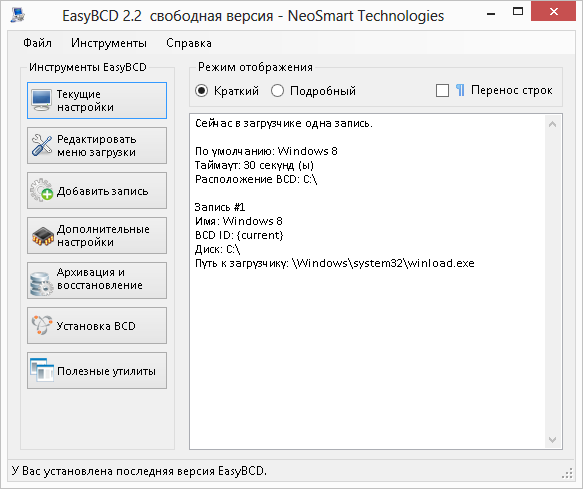Click the windows icon for Полезные утилиты
Image resolution: width=583 pixels, height=489 pixels.
pos(41,370)
